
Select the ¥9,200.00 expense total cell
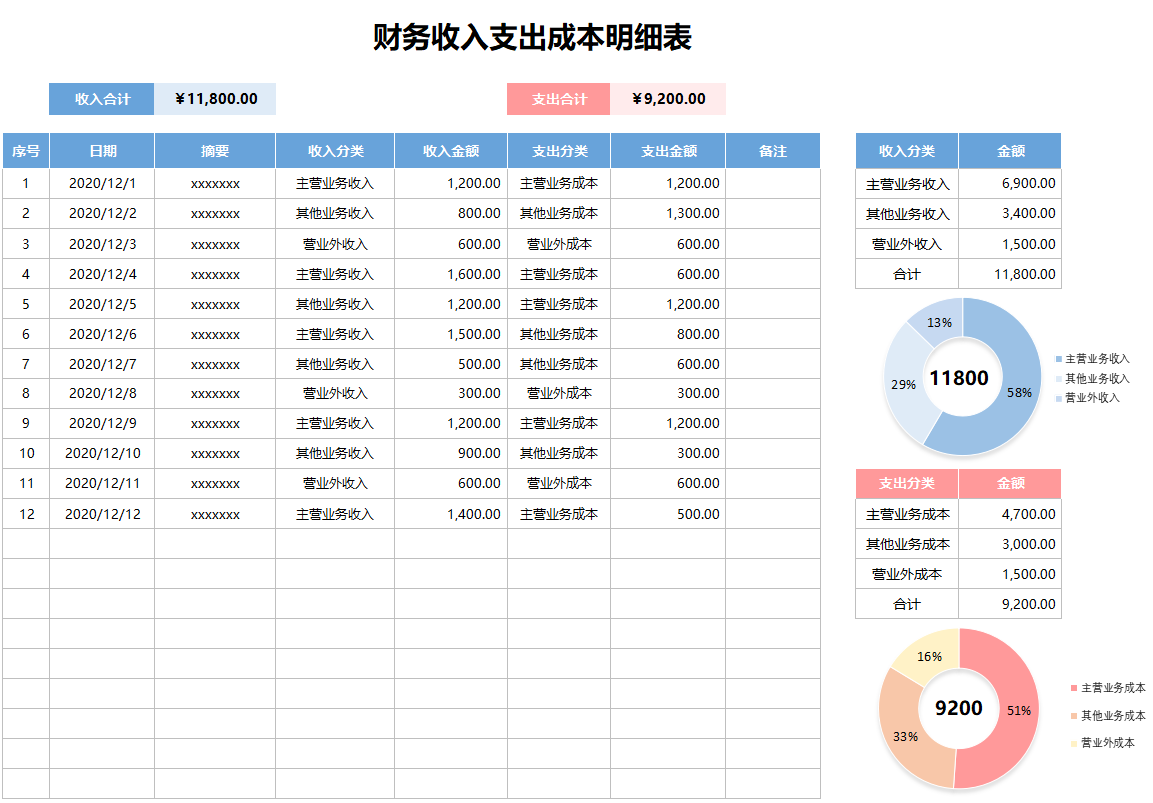[668, 99]
